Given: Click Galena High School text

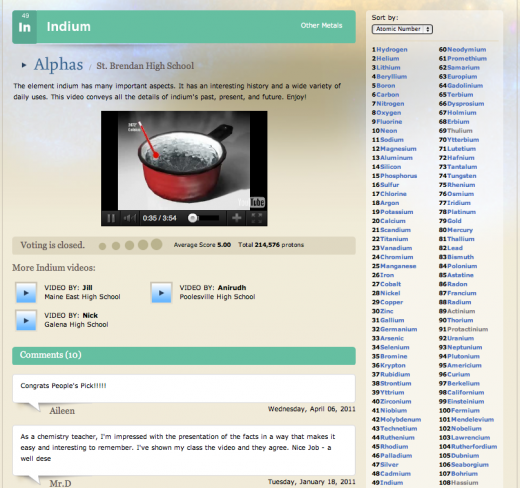Looking at the screenshot, I should tap(76, 324).
